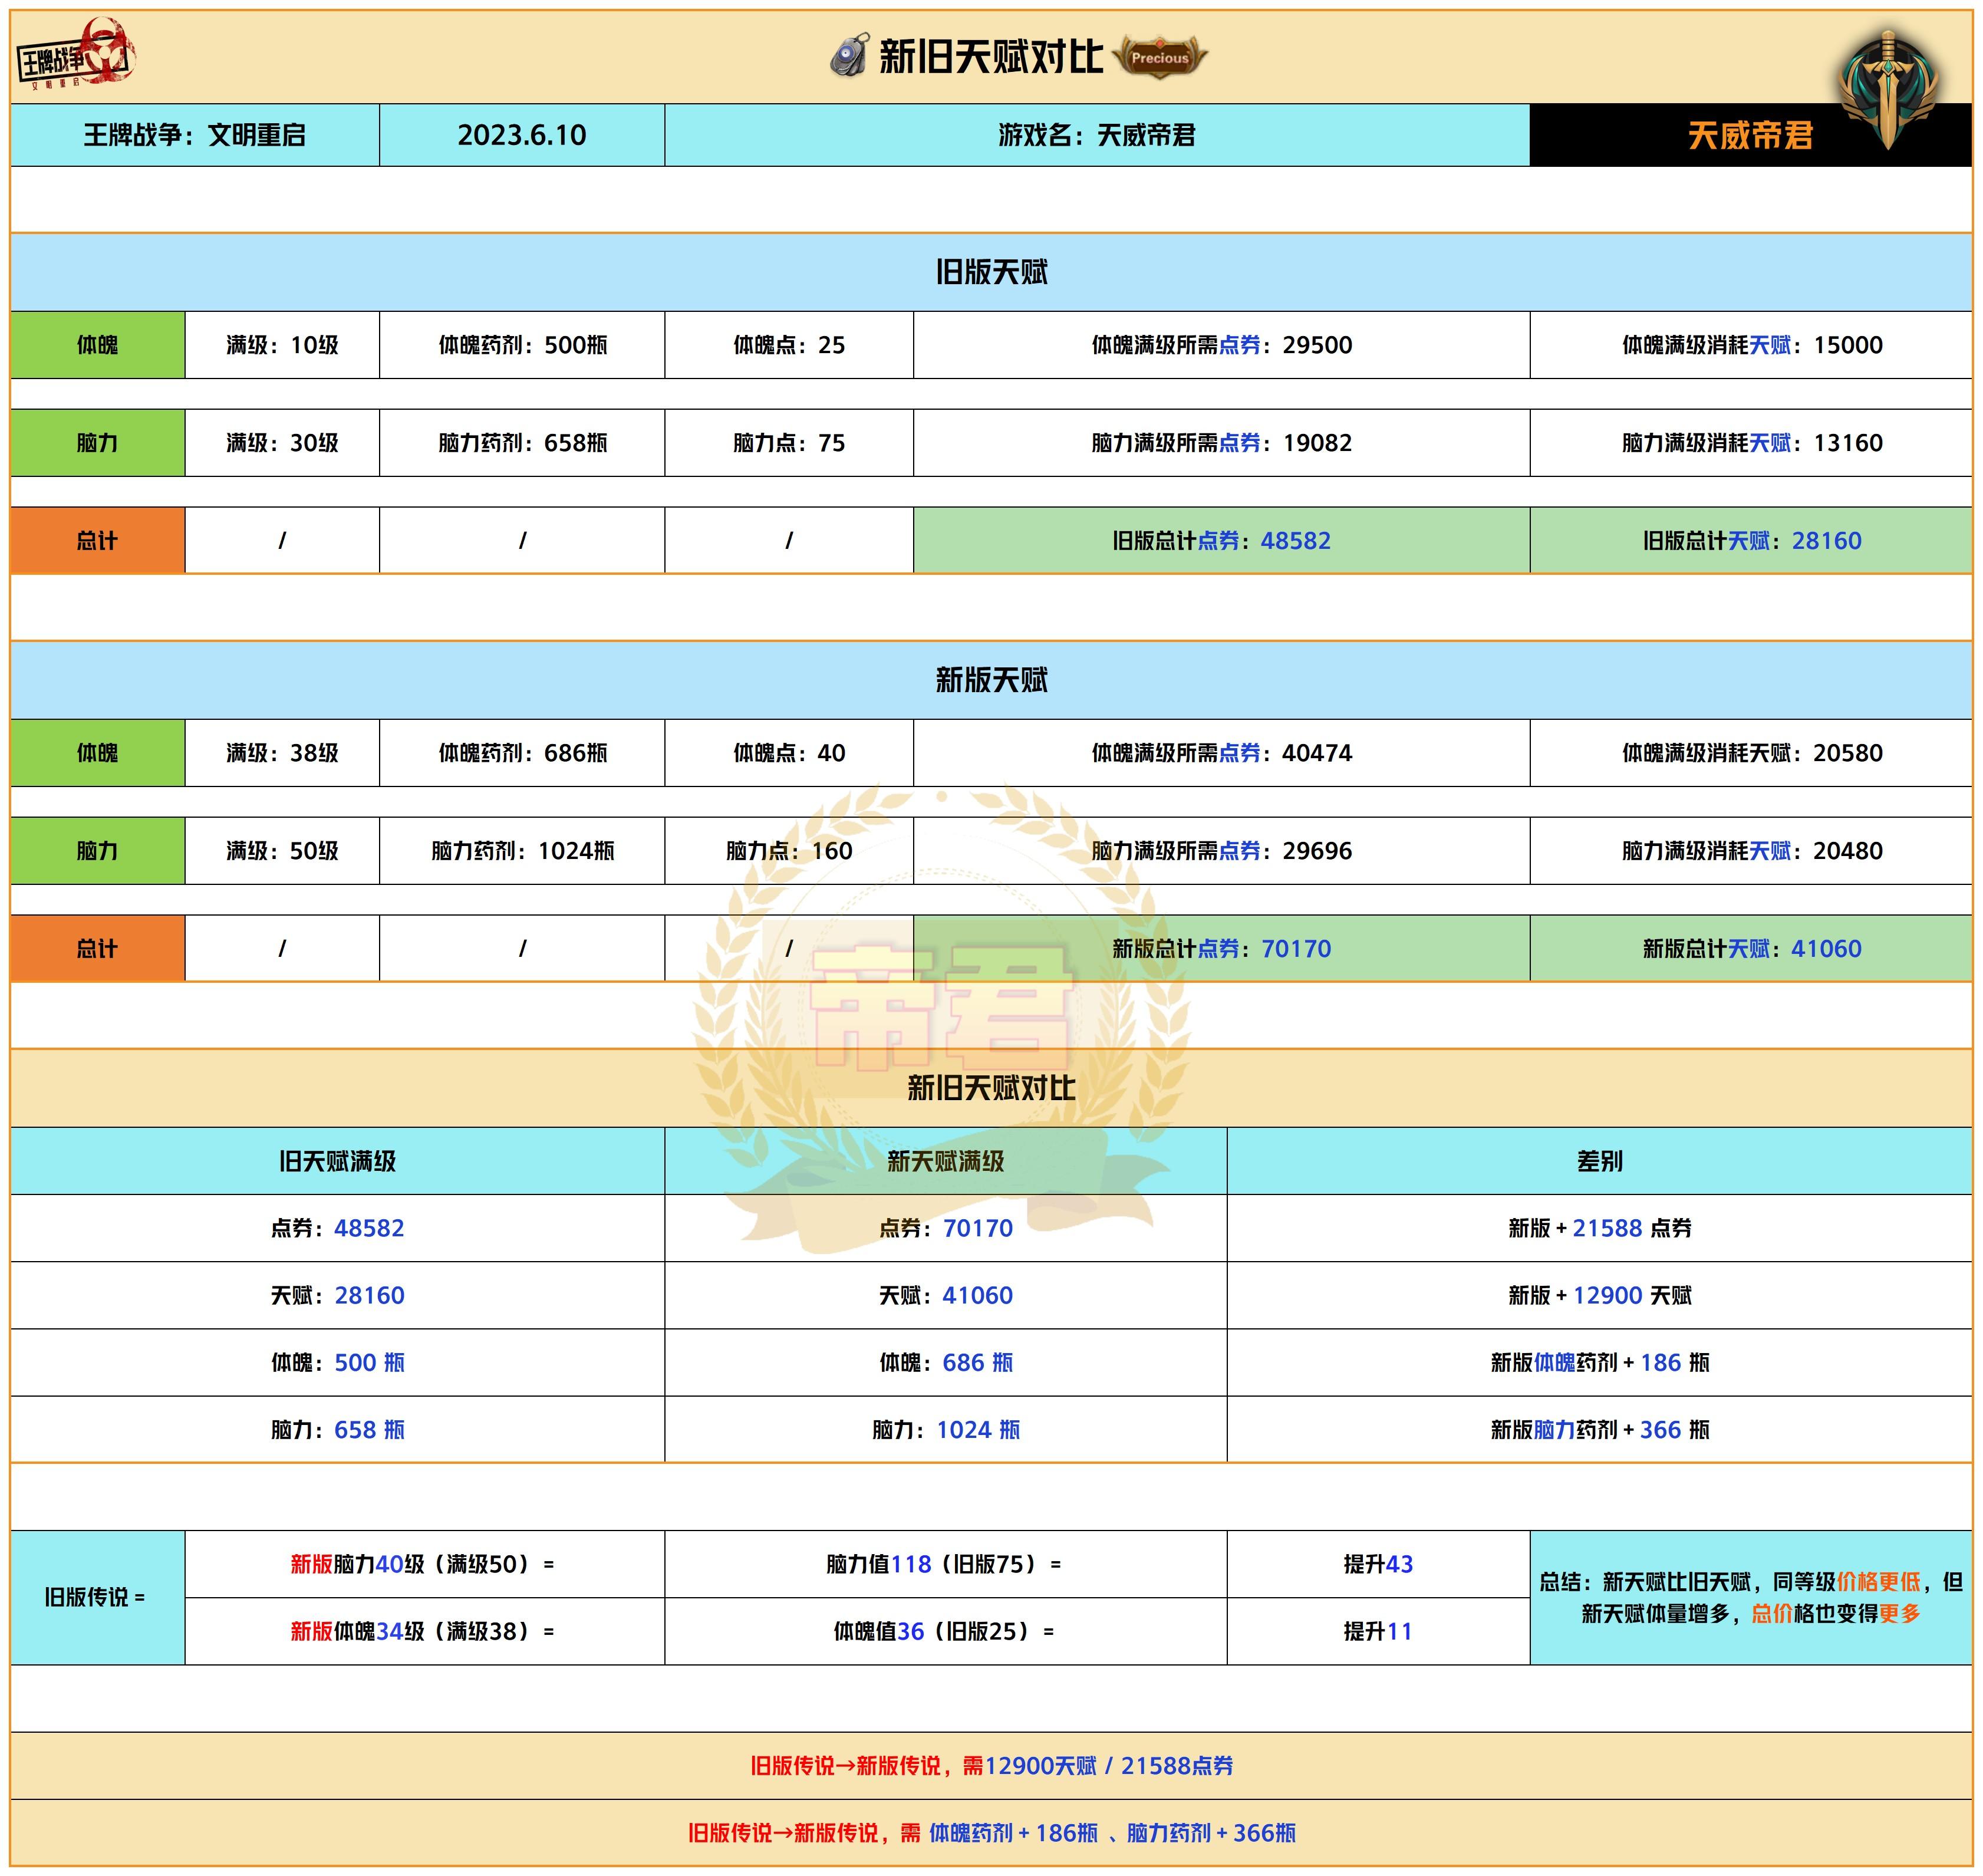This screenshot has height=1876, width=1983.
Task: Select cell 体魄满级所需点券：29500
Action: click(x=1221, y=345)
